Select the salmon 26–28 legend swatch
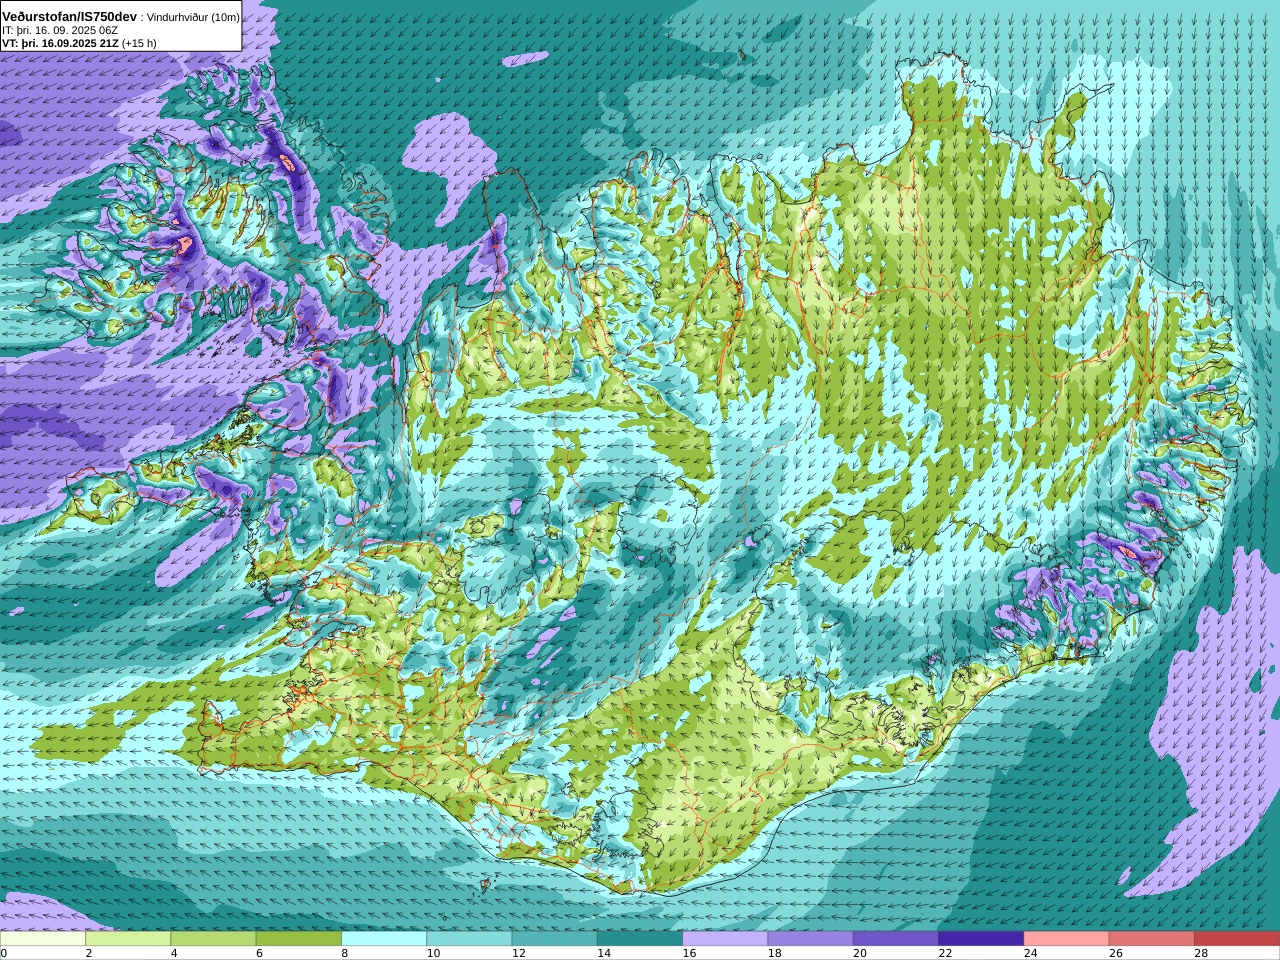1280x960 pixels. [1151, 939]
